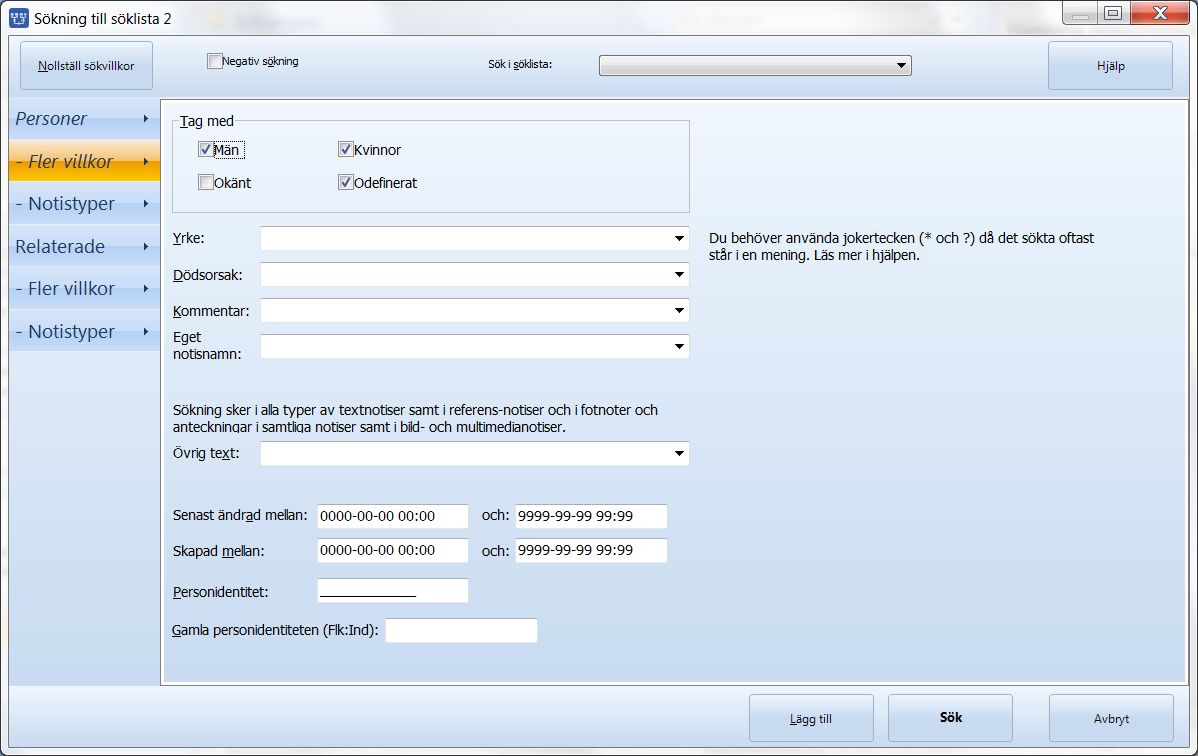Click the application icon in the title bar
Screen dimensions: 1198x756
tap(18, 18)
